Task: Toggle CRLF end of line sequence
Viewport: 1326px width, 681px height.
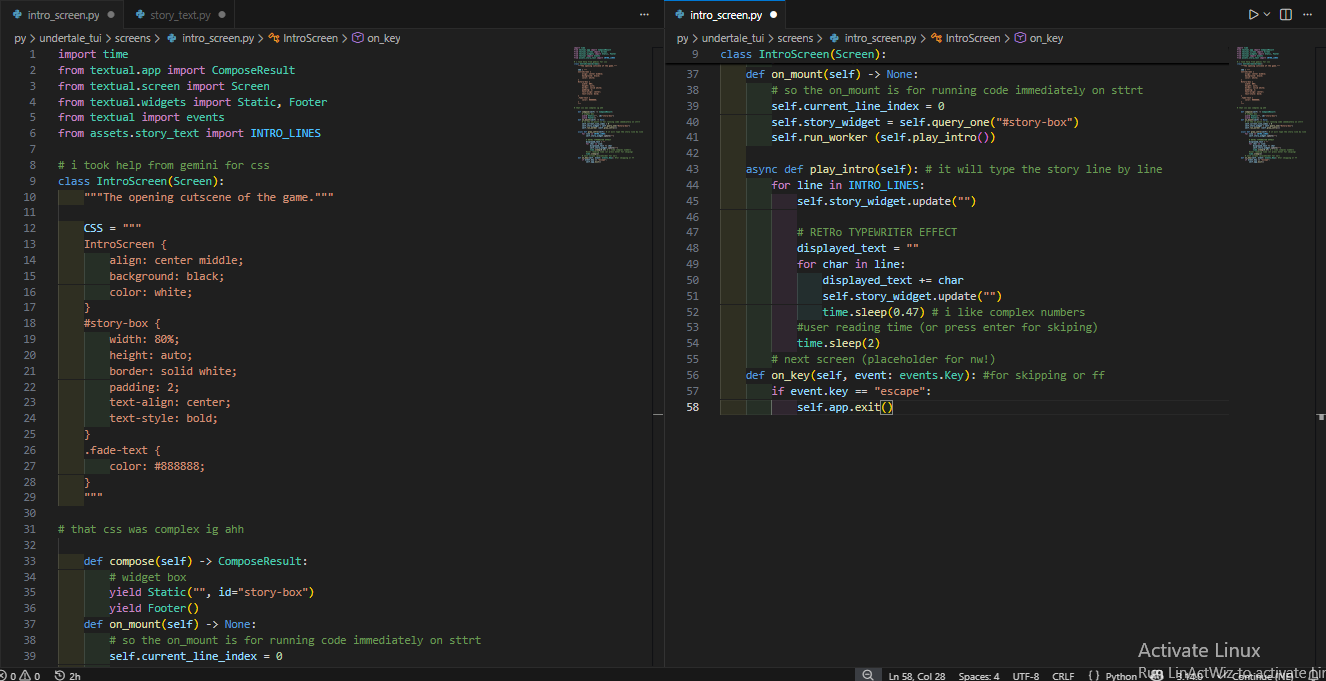Action: point(1063,676)
